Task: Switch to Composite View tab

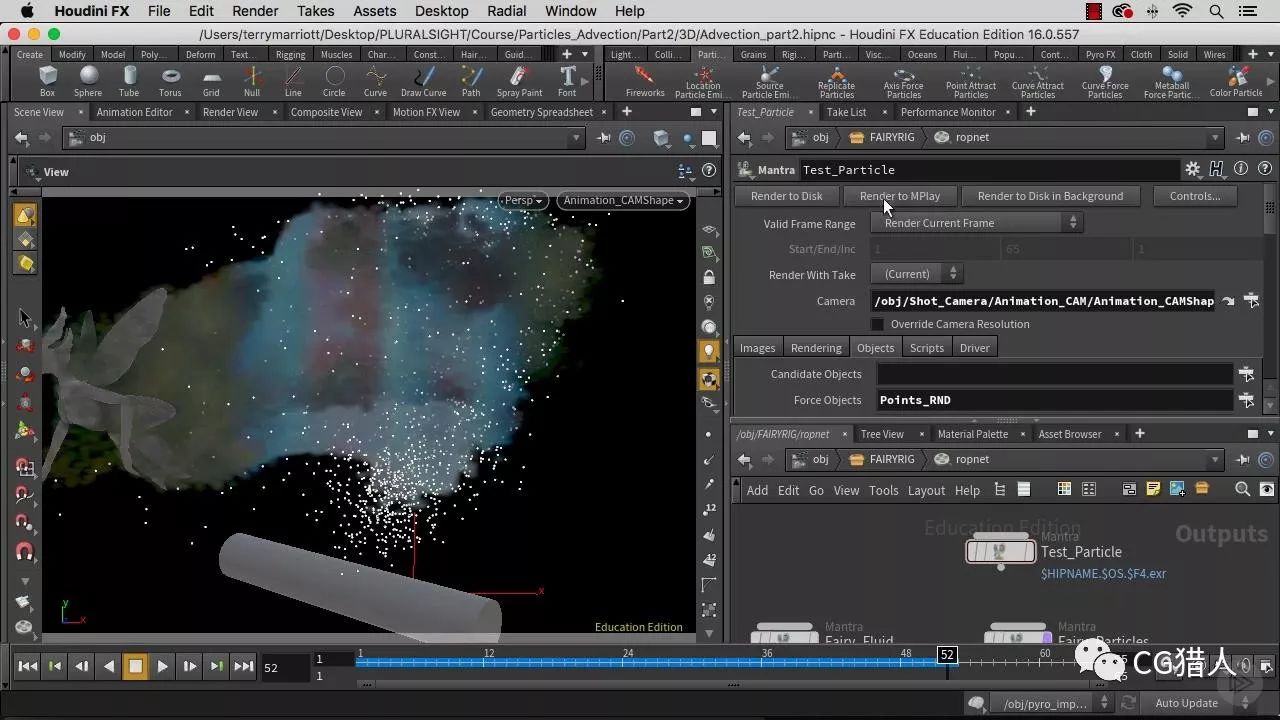Action: coord(326,112)
